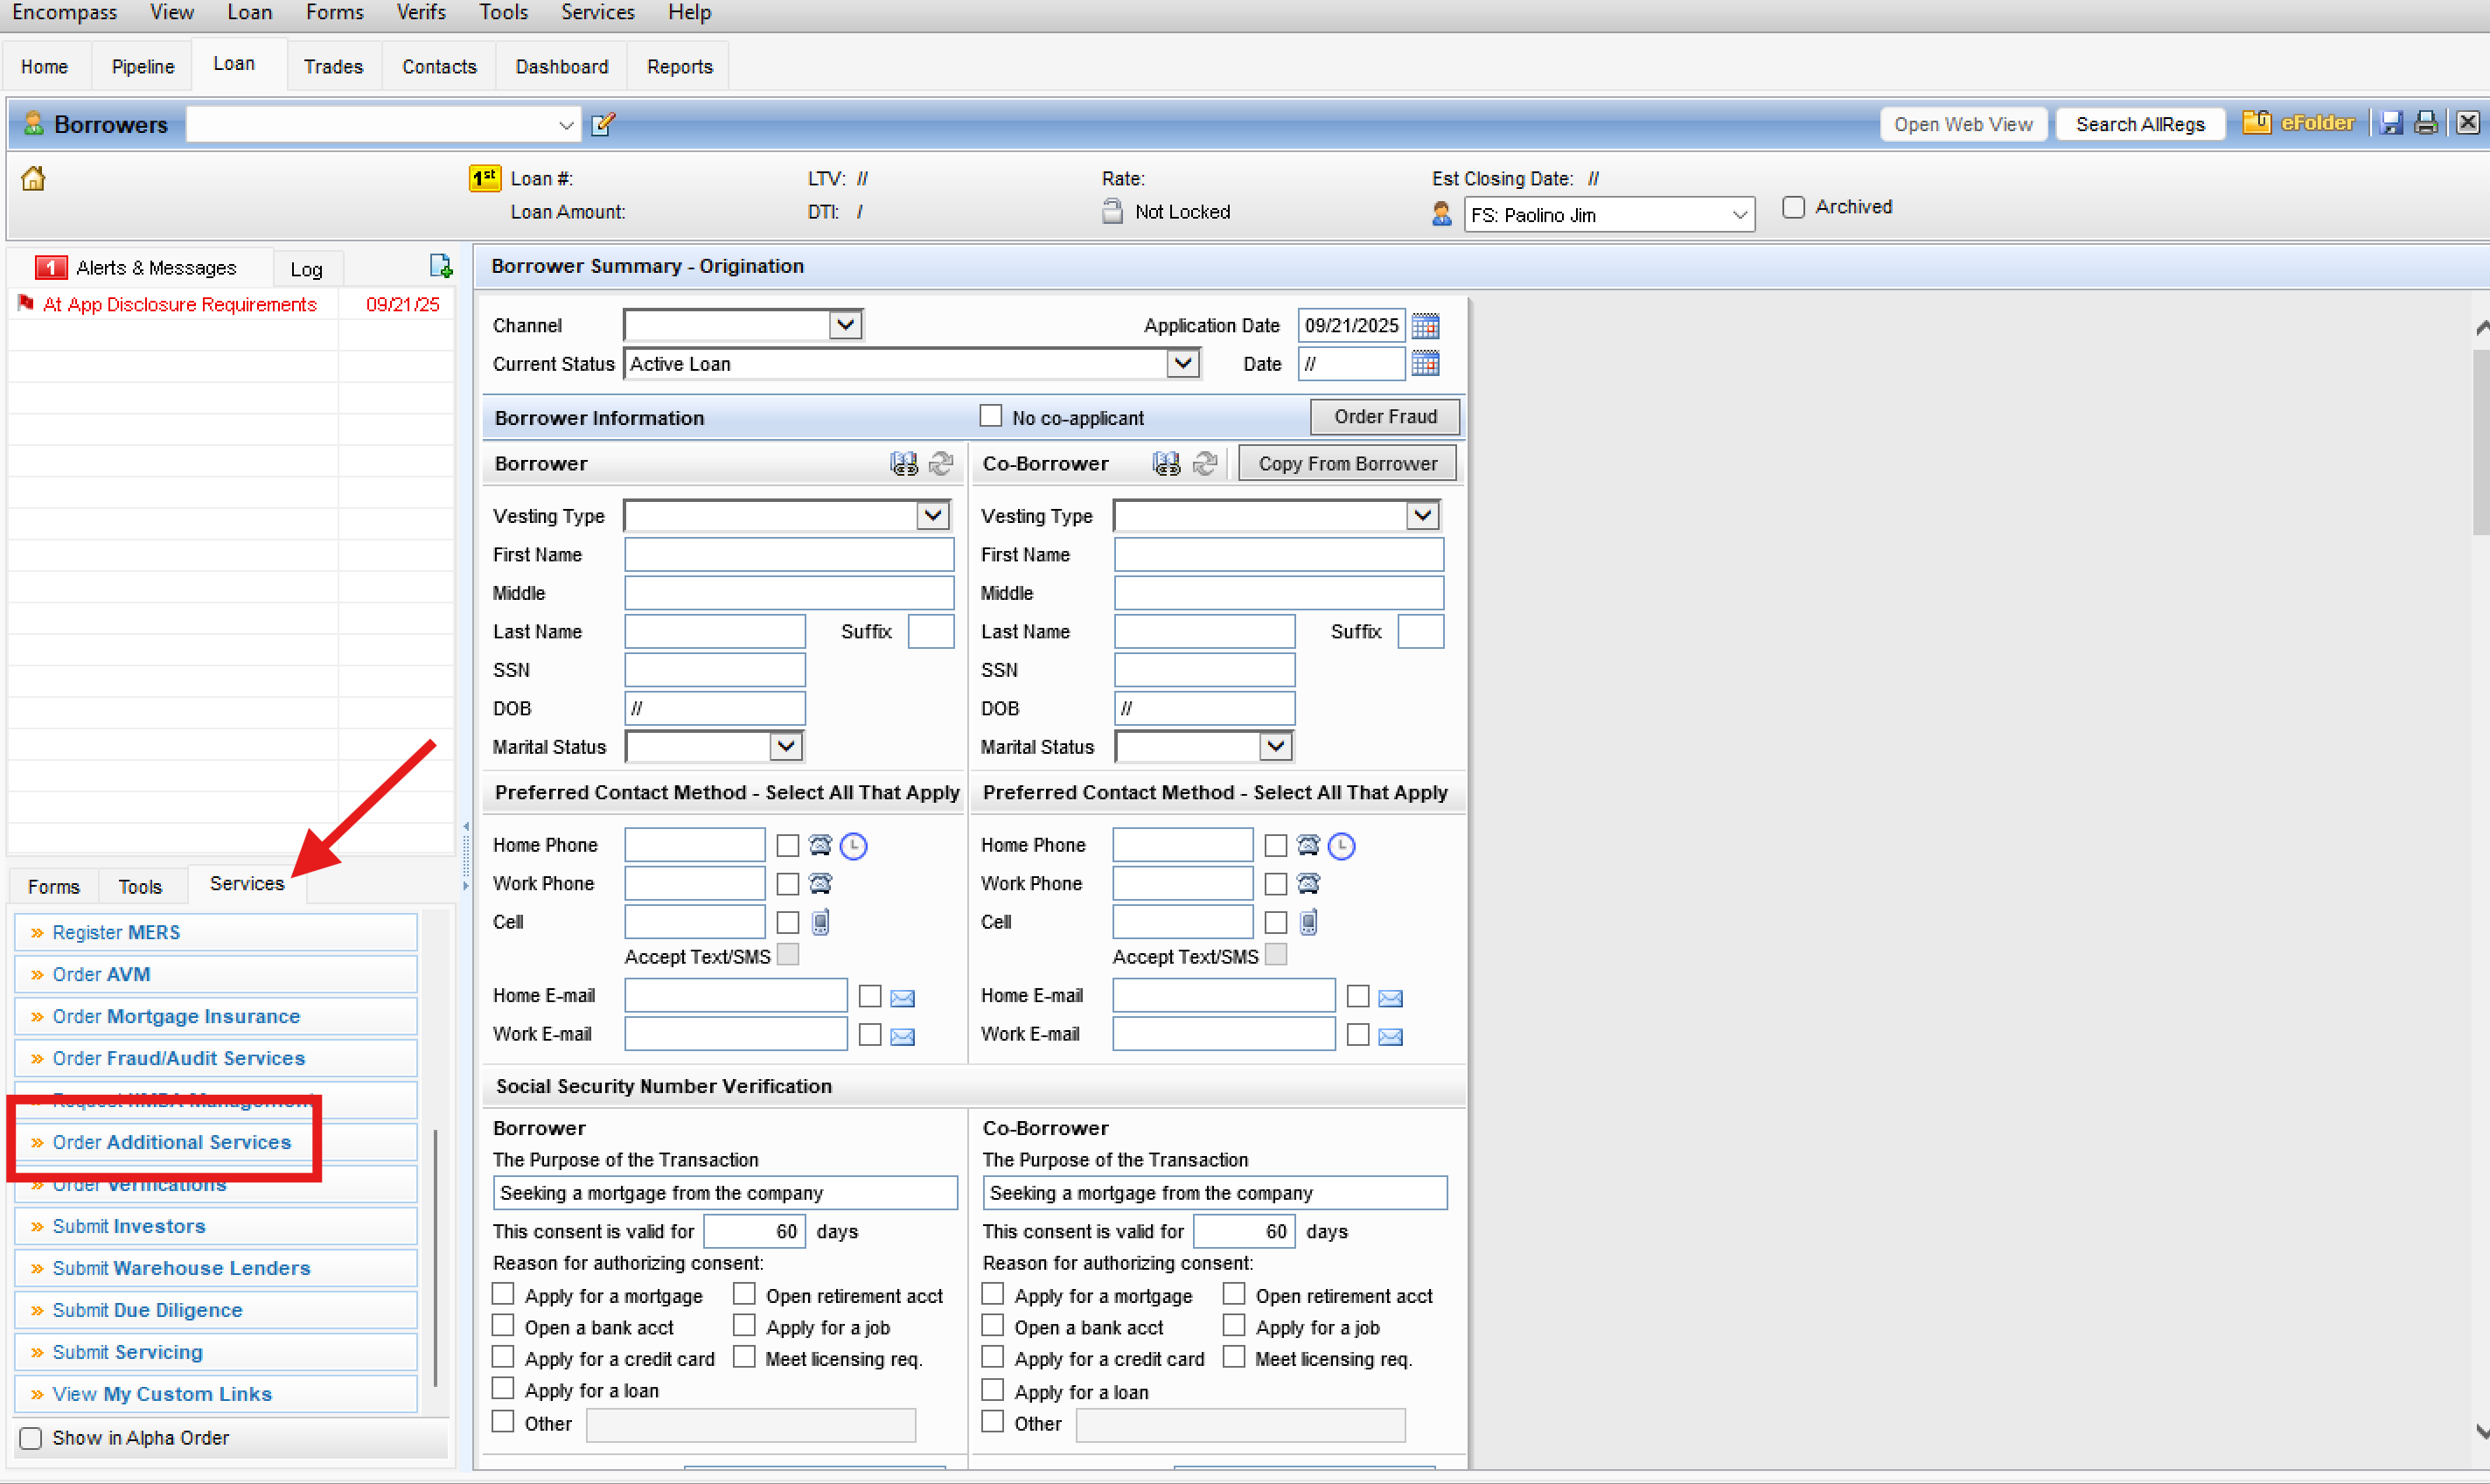Click the save loan icon
Screen dimensions: 2490x1484
point(2392,122)
